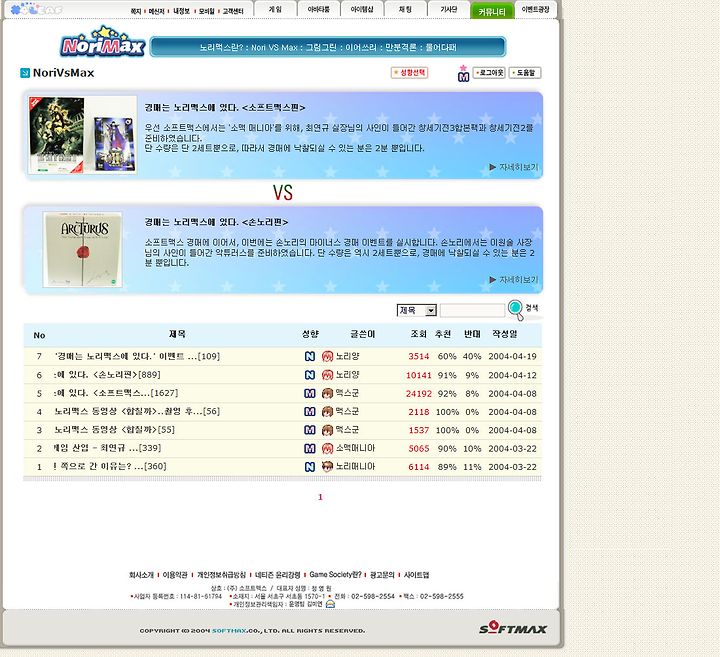Click 맥스군 avatar icon in post 3 row
The width and height of the screenshot is (720, 657).
327,430
